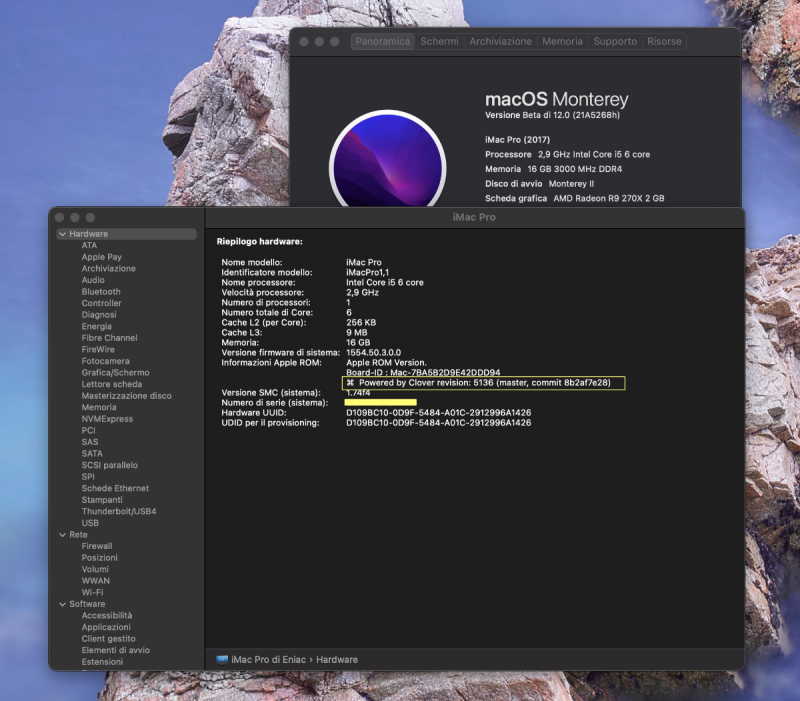
Task: Select 'iMac Pro di Eniac' in the path bar
Action: tap(268, 660)
